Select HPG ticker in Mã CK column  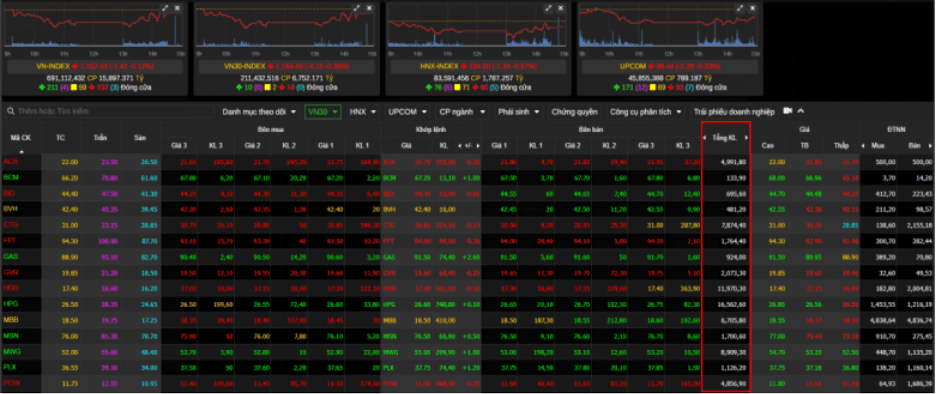click(x=11, y=304)
